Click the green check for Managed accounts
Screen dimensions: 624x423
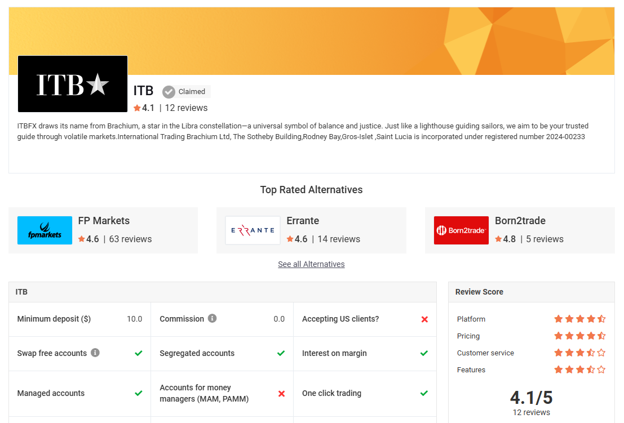[x=138, y=393]
